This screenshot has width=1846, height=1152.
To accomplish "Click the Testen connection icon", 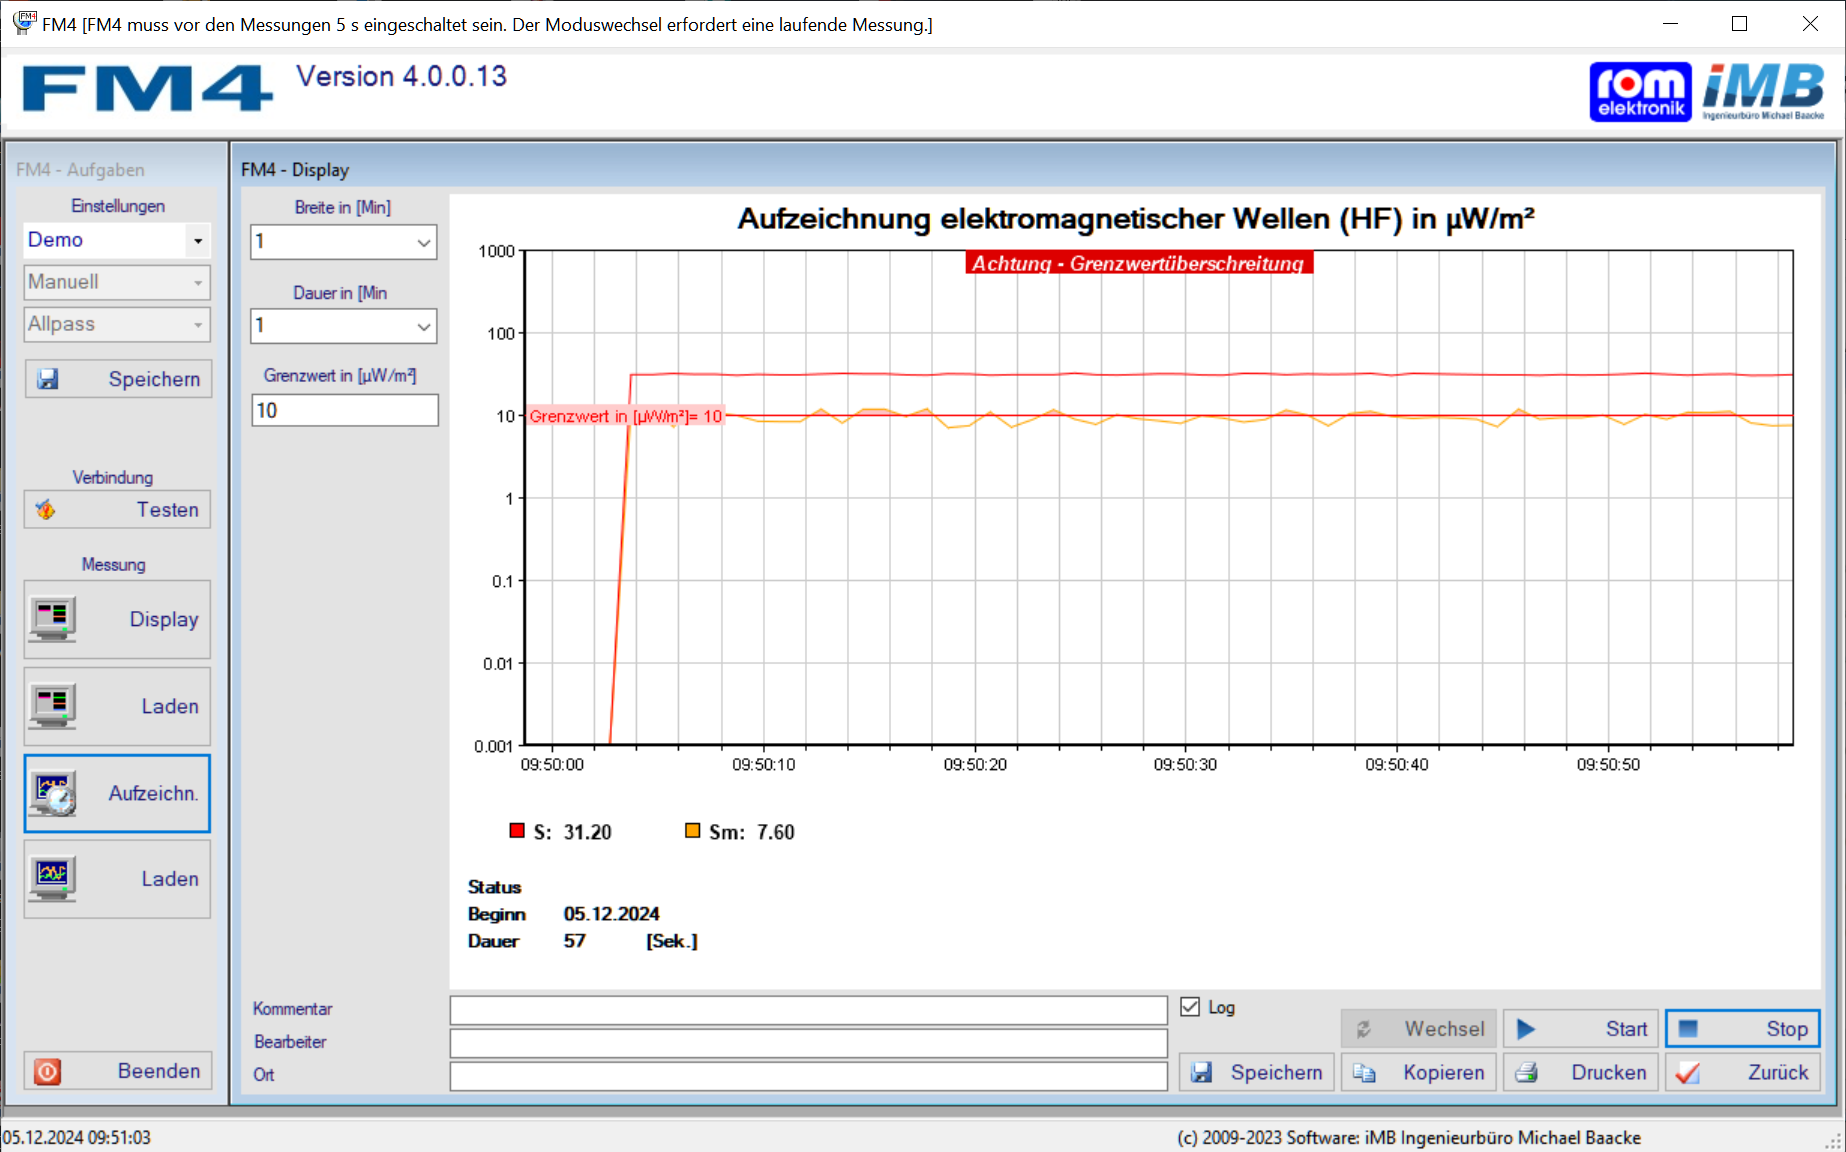I will click(x=46, y=510).
